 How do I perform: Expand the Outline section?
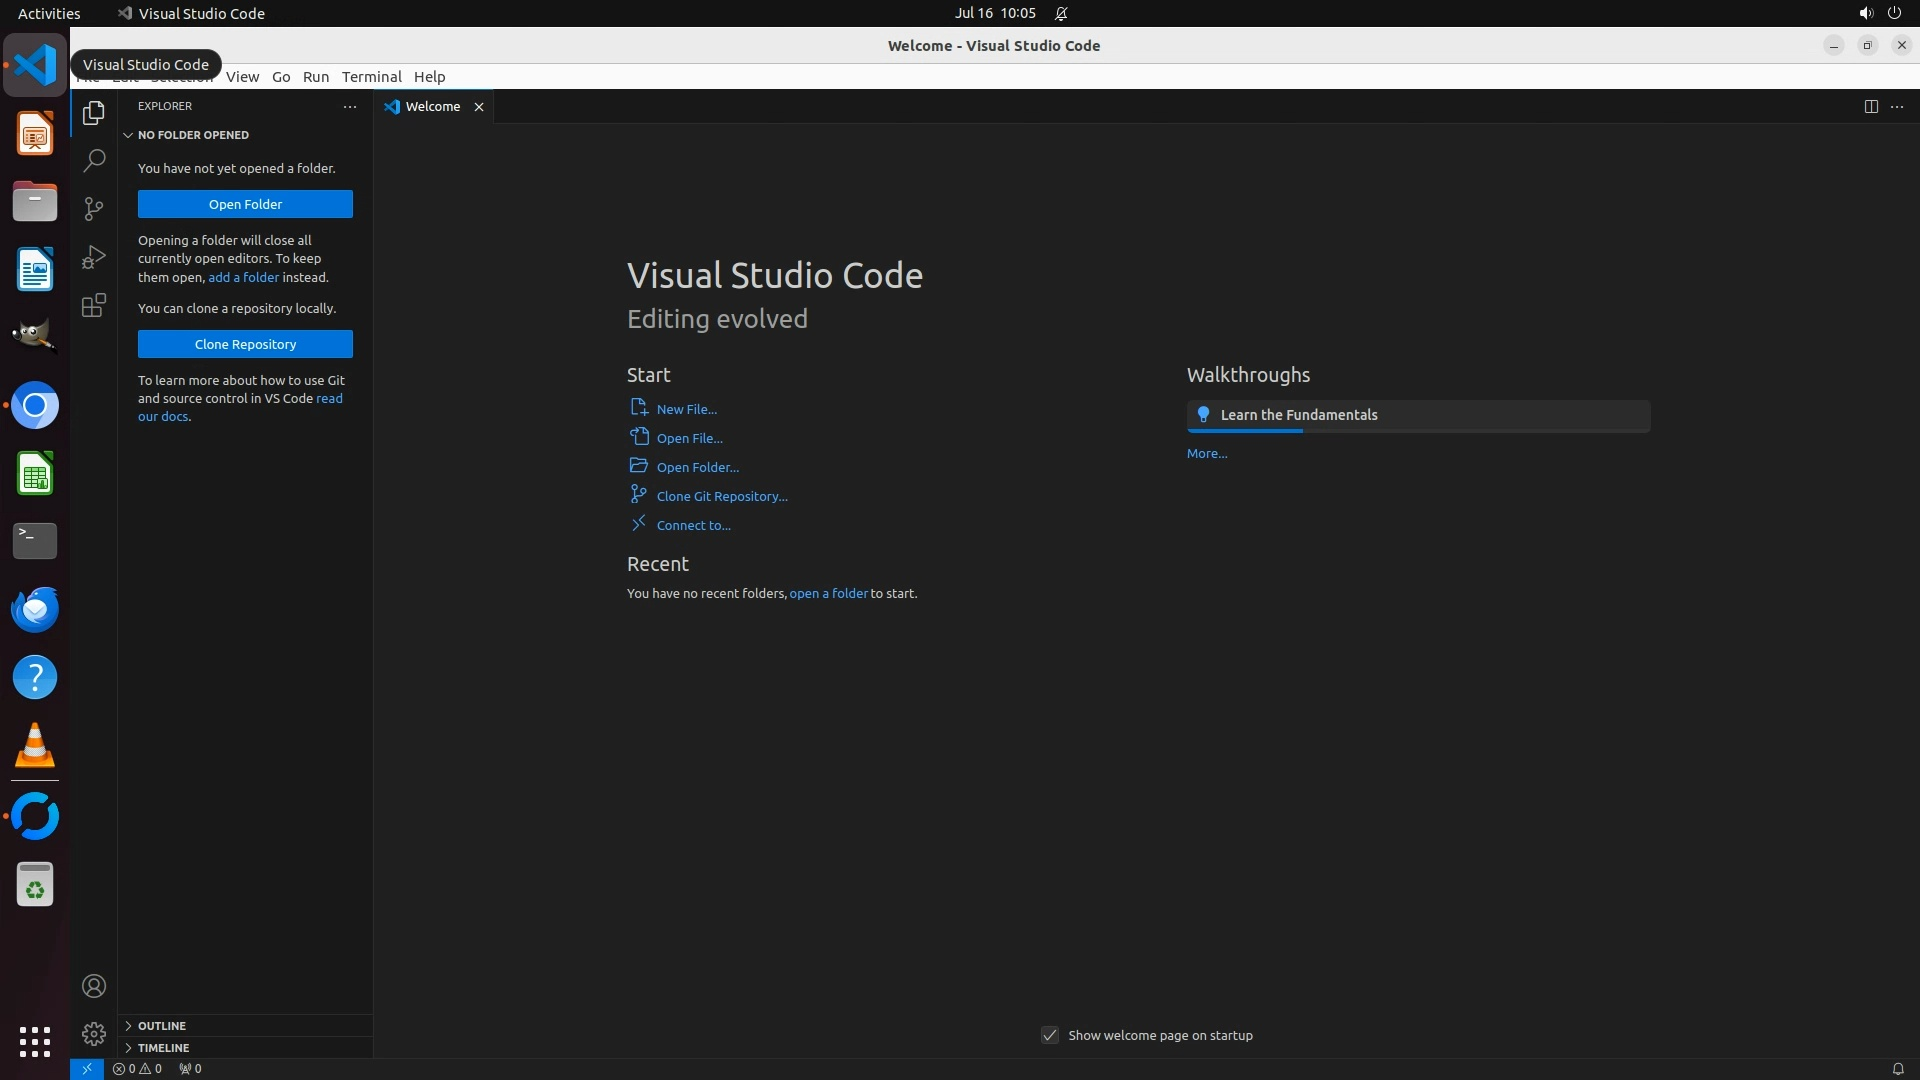pos(162,1026)
